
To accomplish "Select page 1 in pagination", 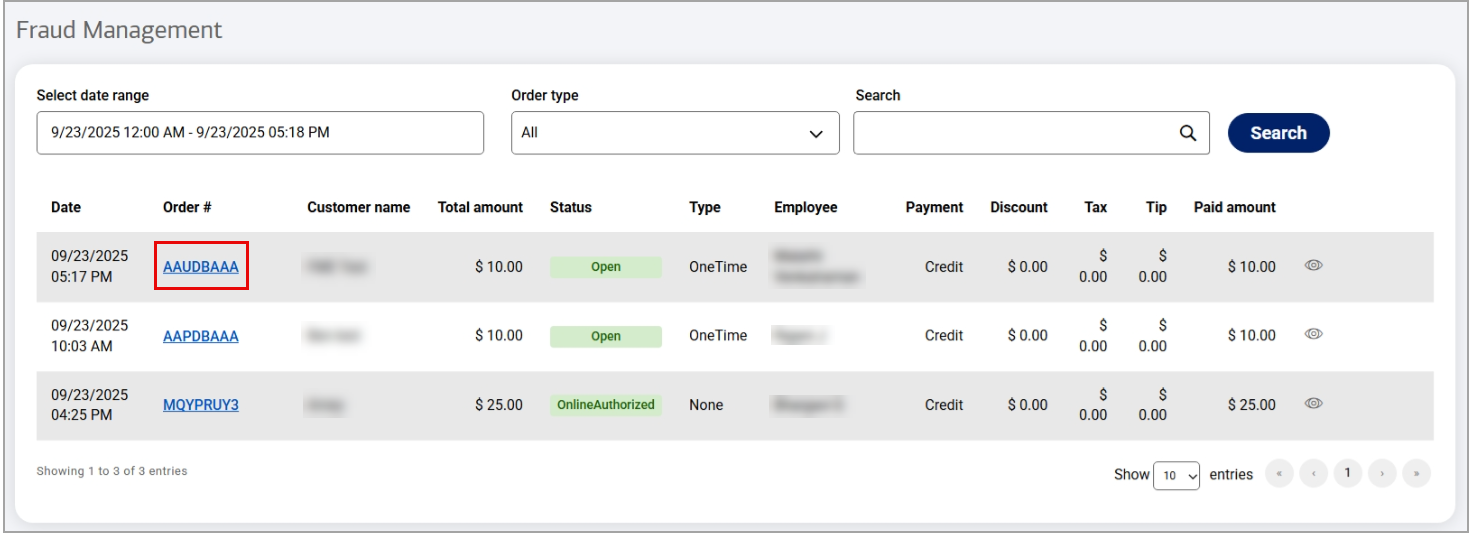I will (1348, 473).
